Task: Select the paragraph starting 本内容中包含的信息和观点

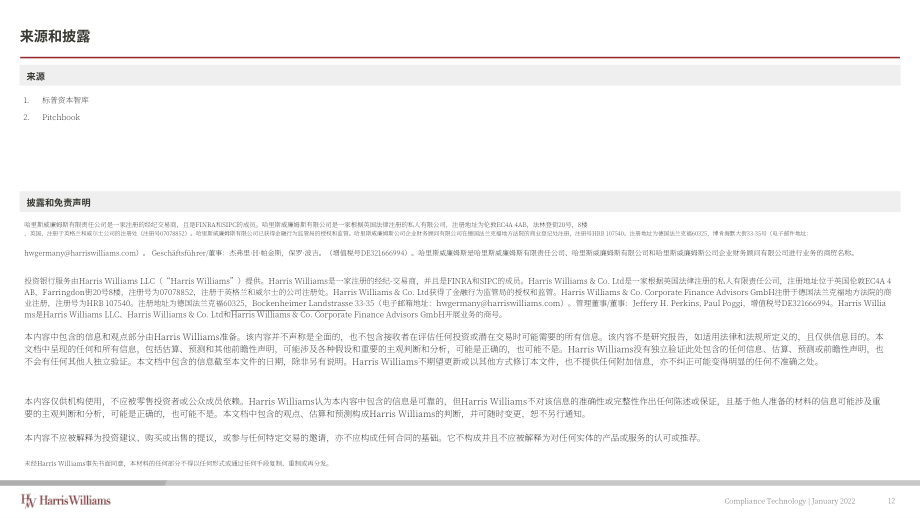Action: pos(454,349)
